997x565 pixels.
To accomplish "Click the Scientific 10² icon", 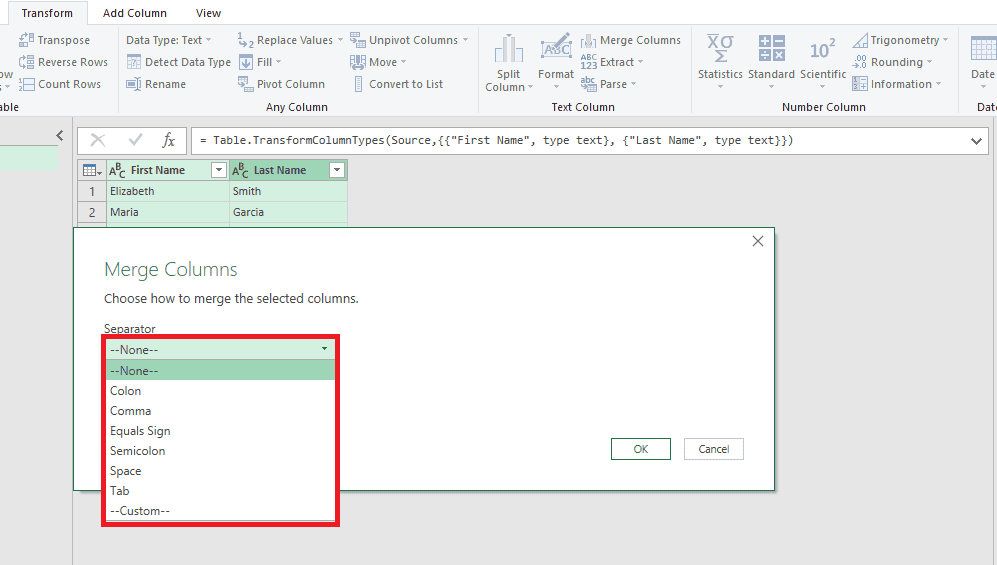I will point(823,49).
